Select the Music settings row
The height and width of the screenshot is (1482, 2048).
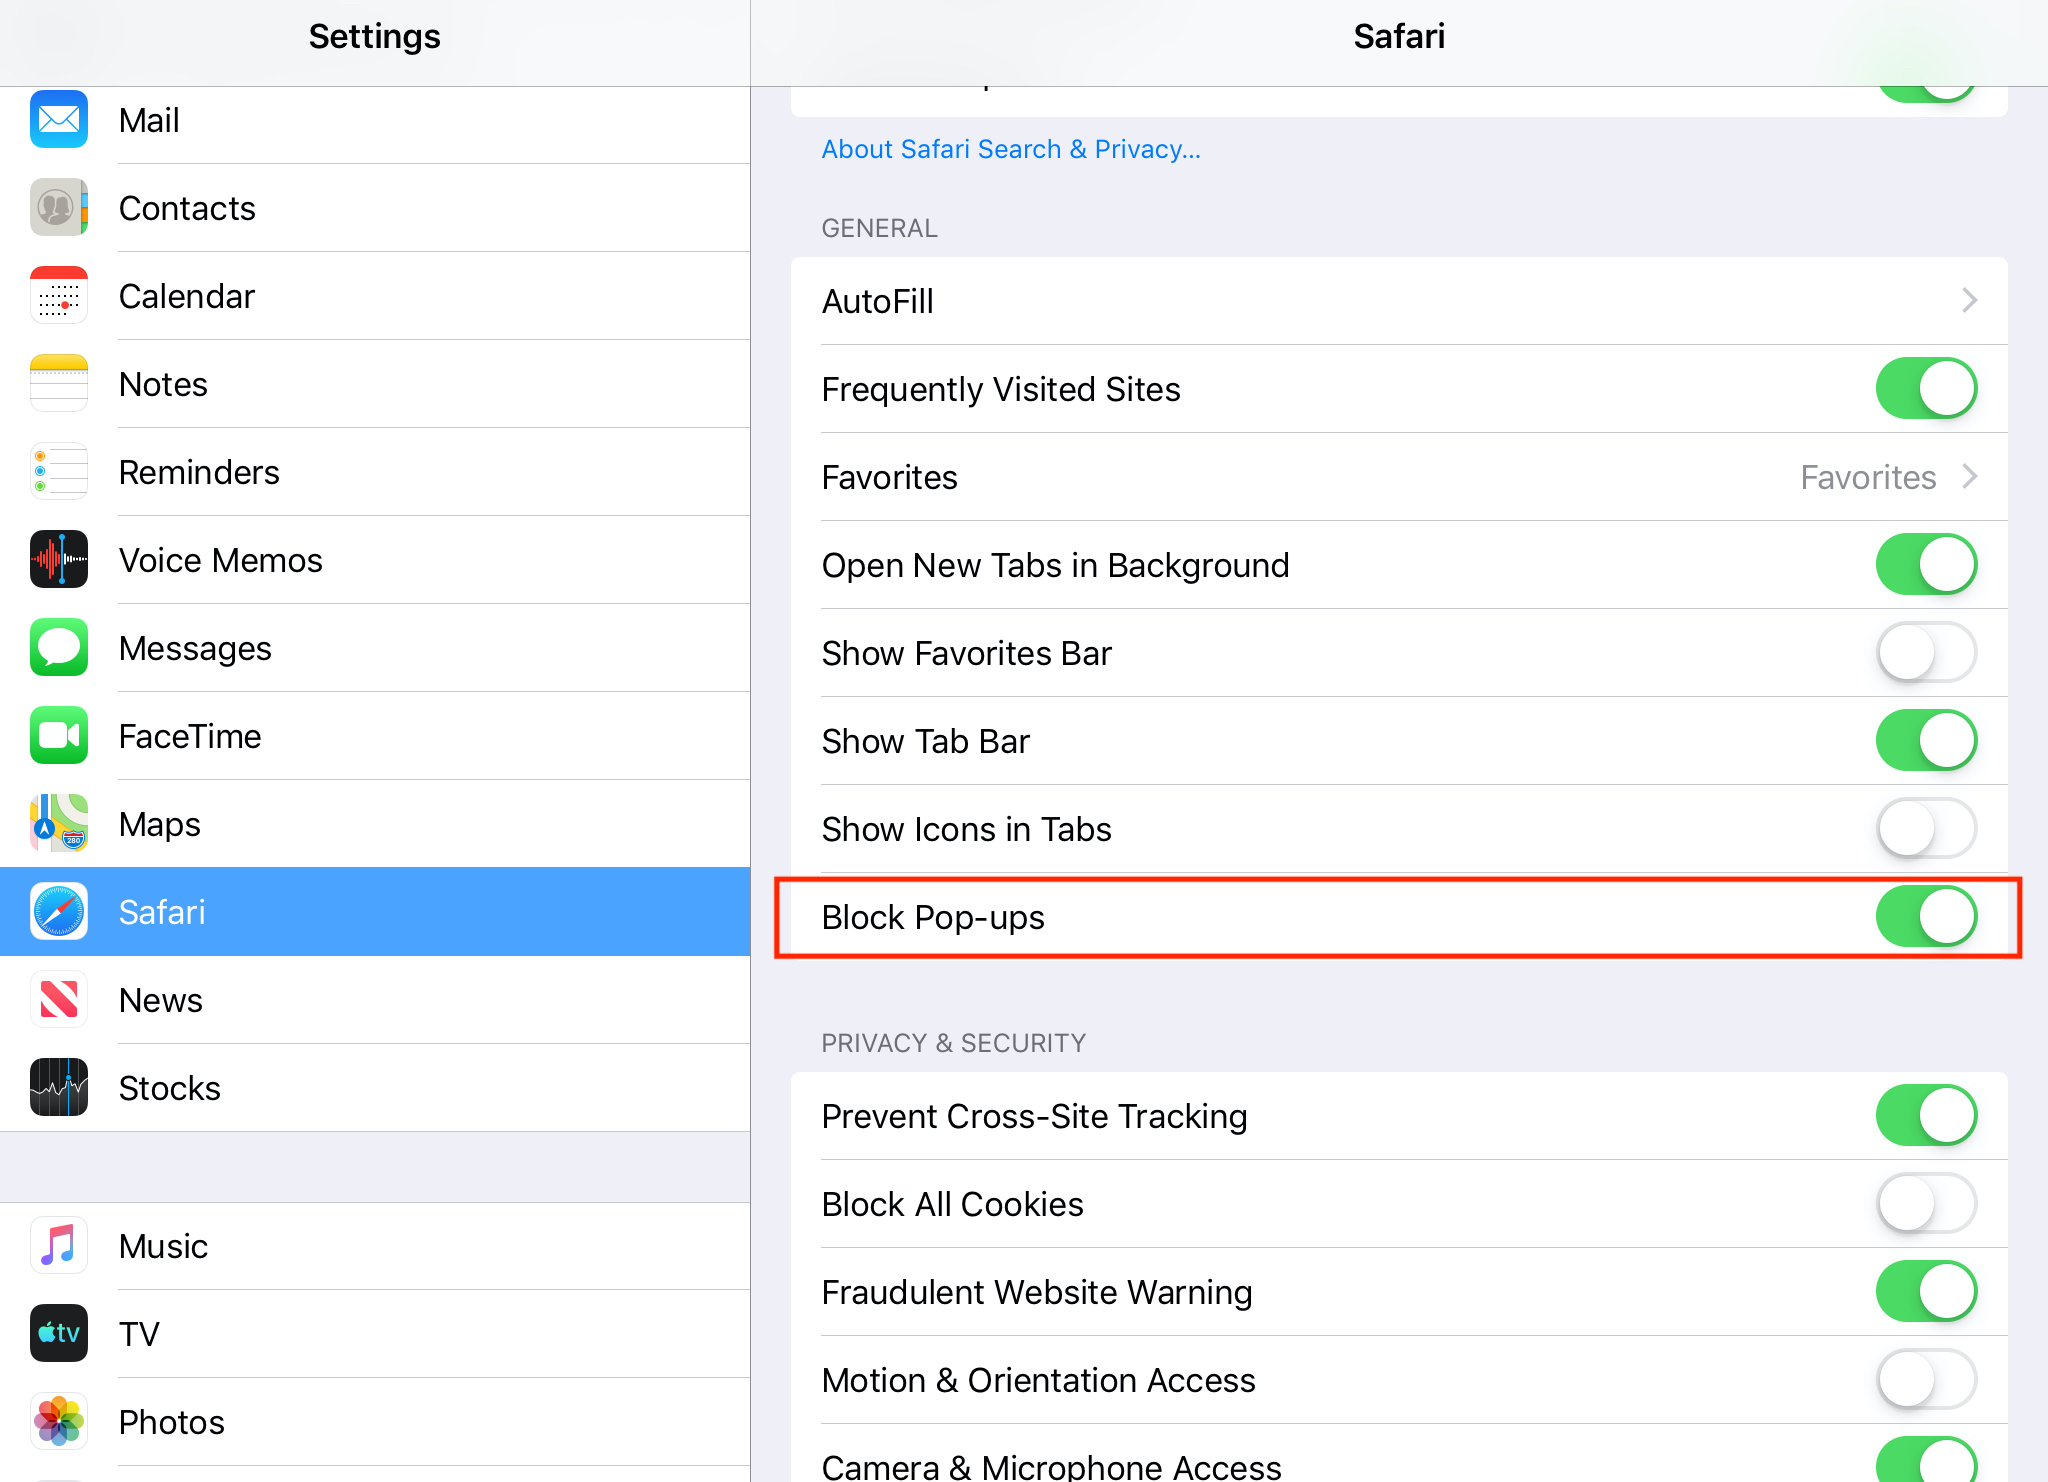[375, 1246]
